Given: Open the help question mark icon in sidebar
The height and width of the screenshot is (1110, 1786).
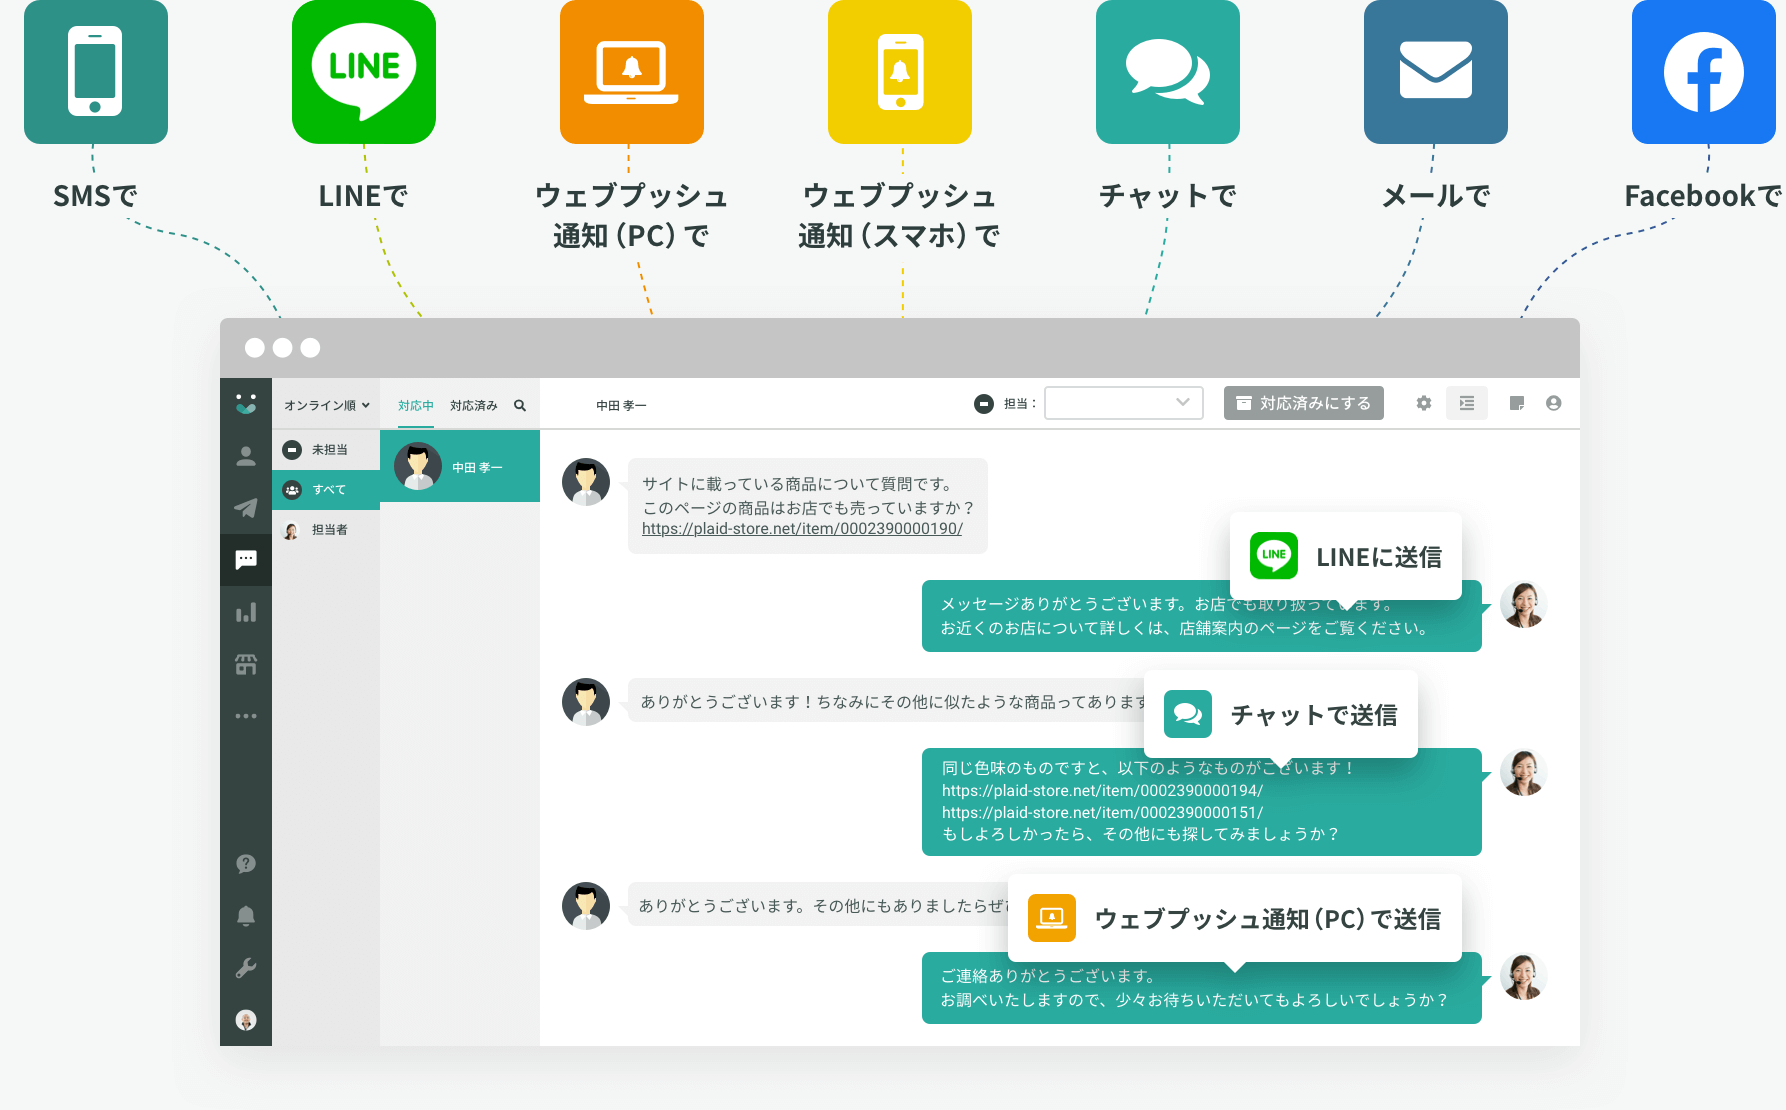Looking at the screenshot, I should (x=246, y=864).
